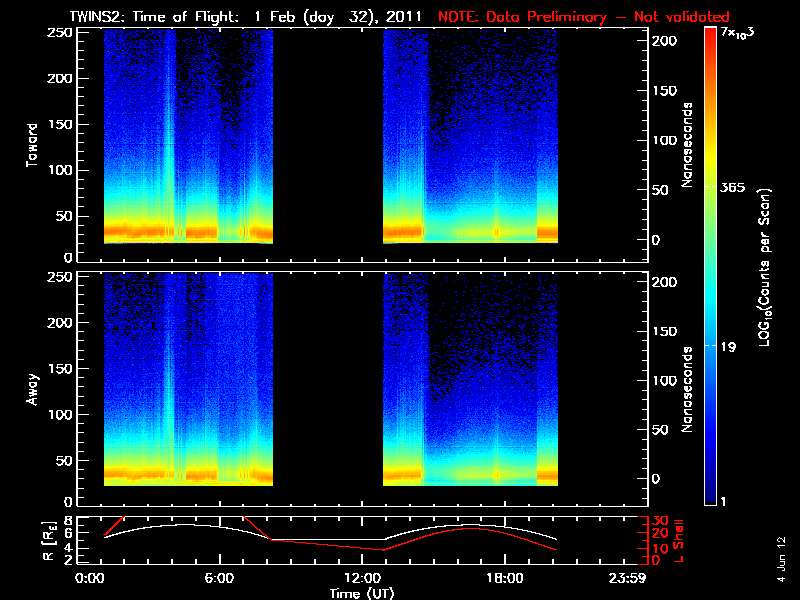The height and width of the screenshot is (600, 800).
Task: Click the Away panel y-axis label
Action: click(x=33, y=389)
